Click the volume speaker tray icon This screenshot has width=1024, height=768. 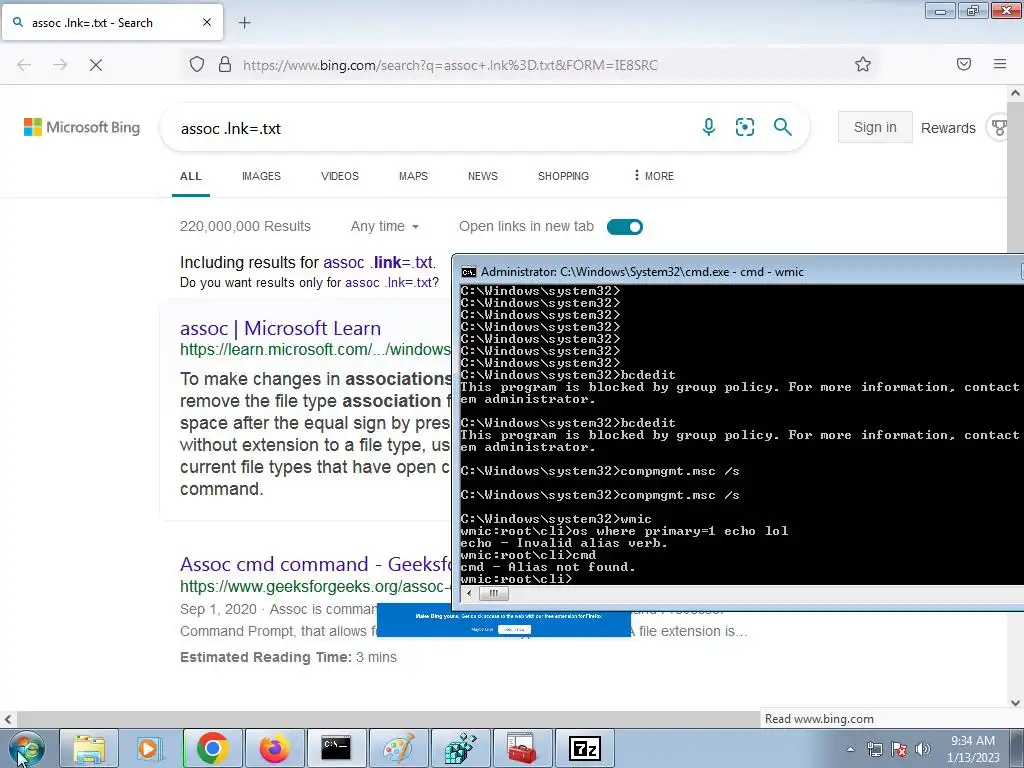coord(923,749)
